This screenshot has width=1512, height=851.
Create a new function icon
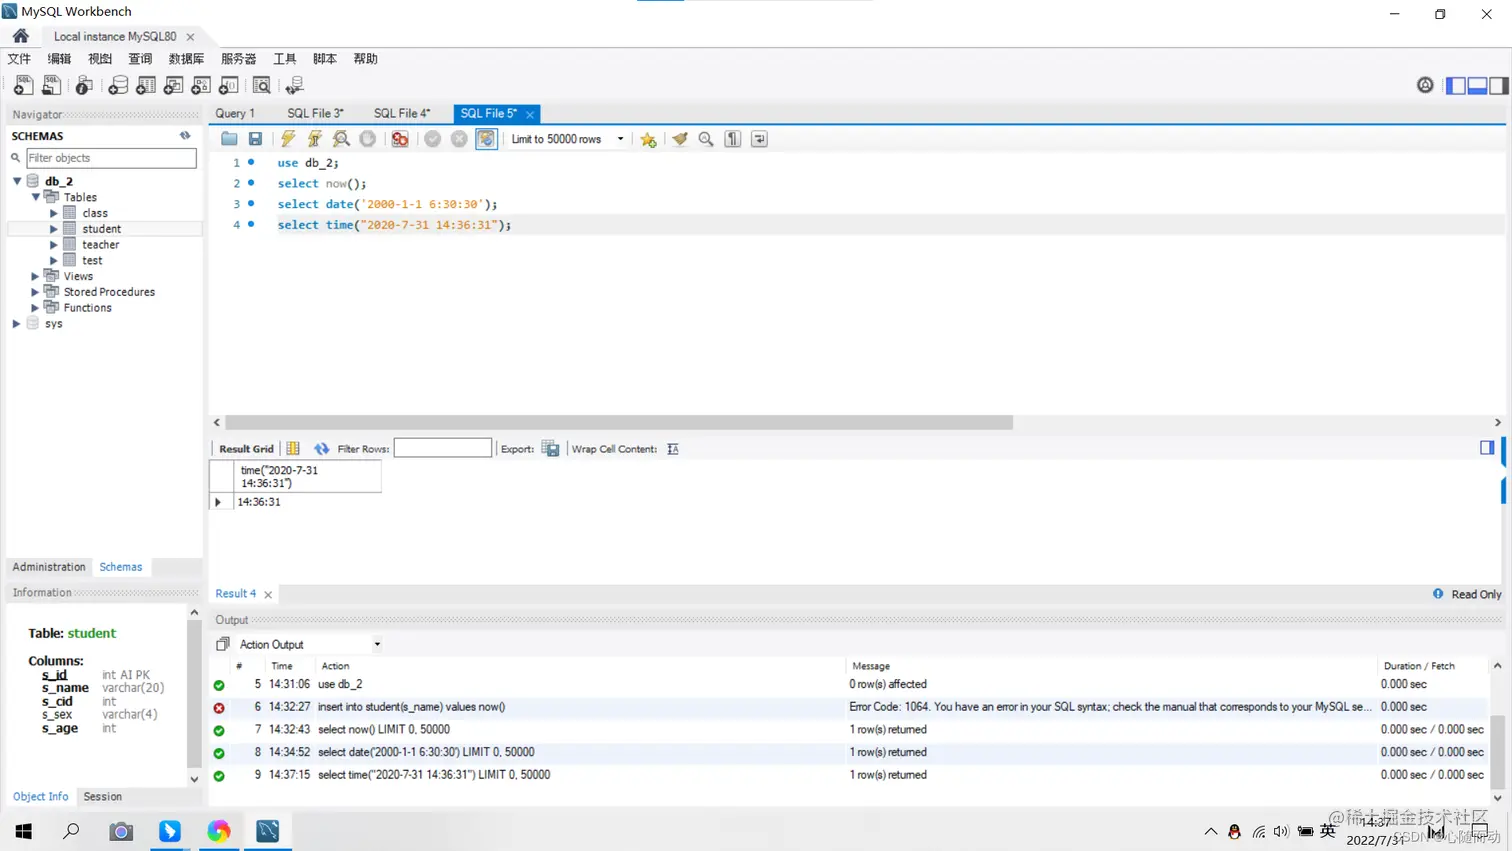pos(228,86)
